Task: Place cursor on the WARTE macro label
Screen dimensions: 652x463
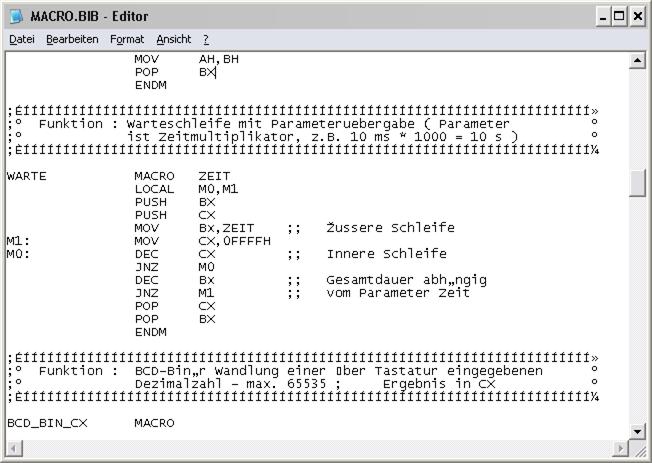Action: point(27,176)
